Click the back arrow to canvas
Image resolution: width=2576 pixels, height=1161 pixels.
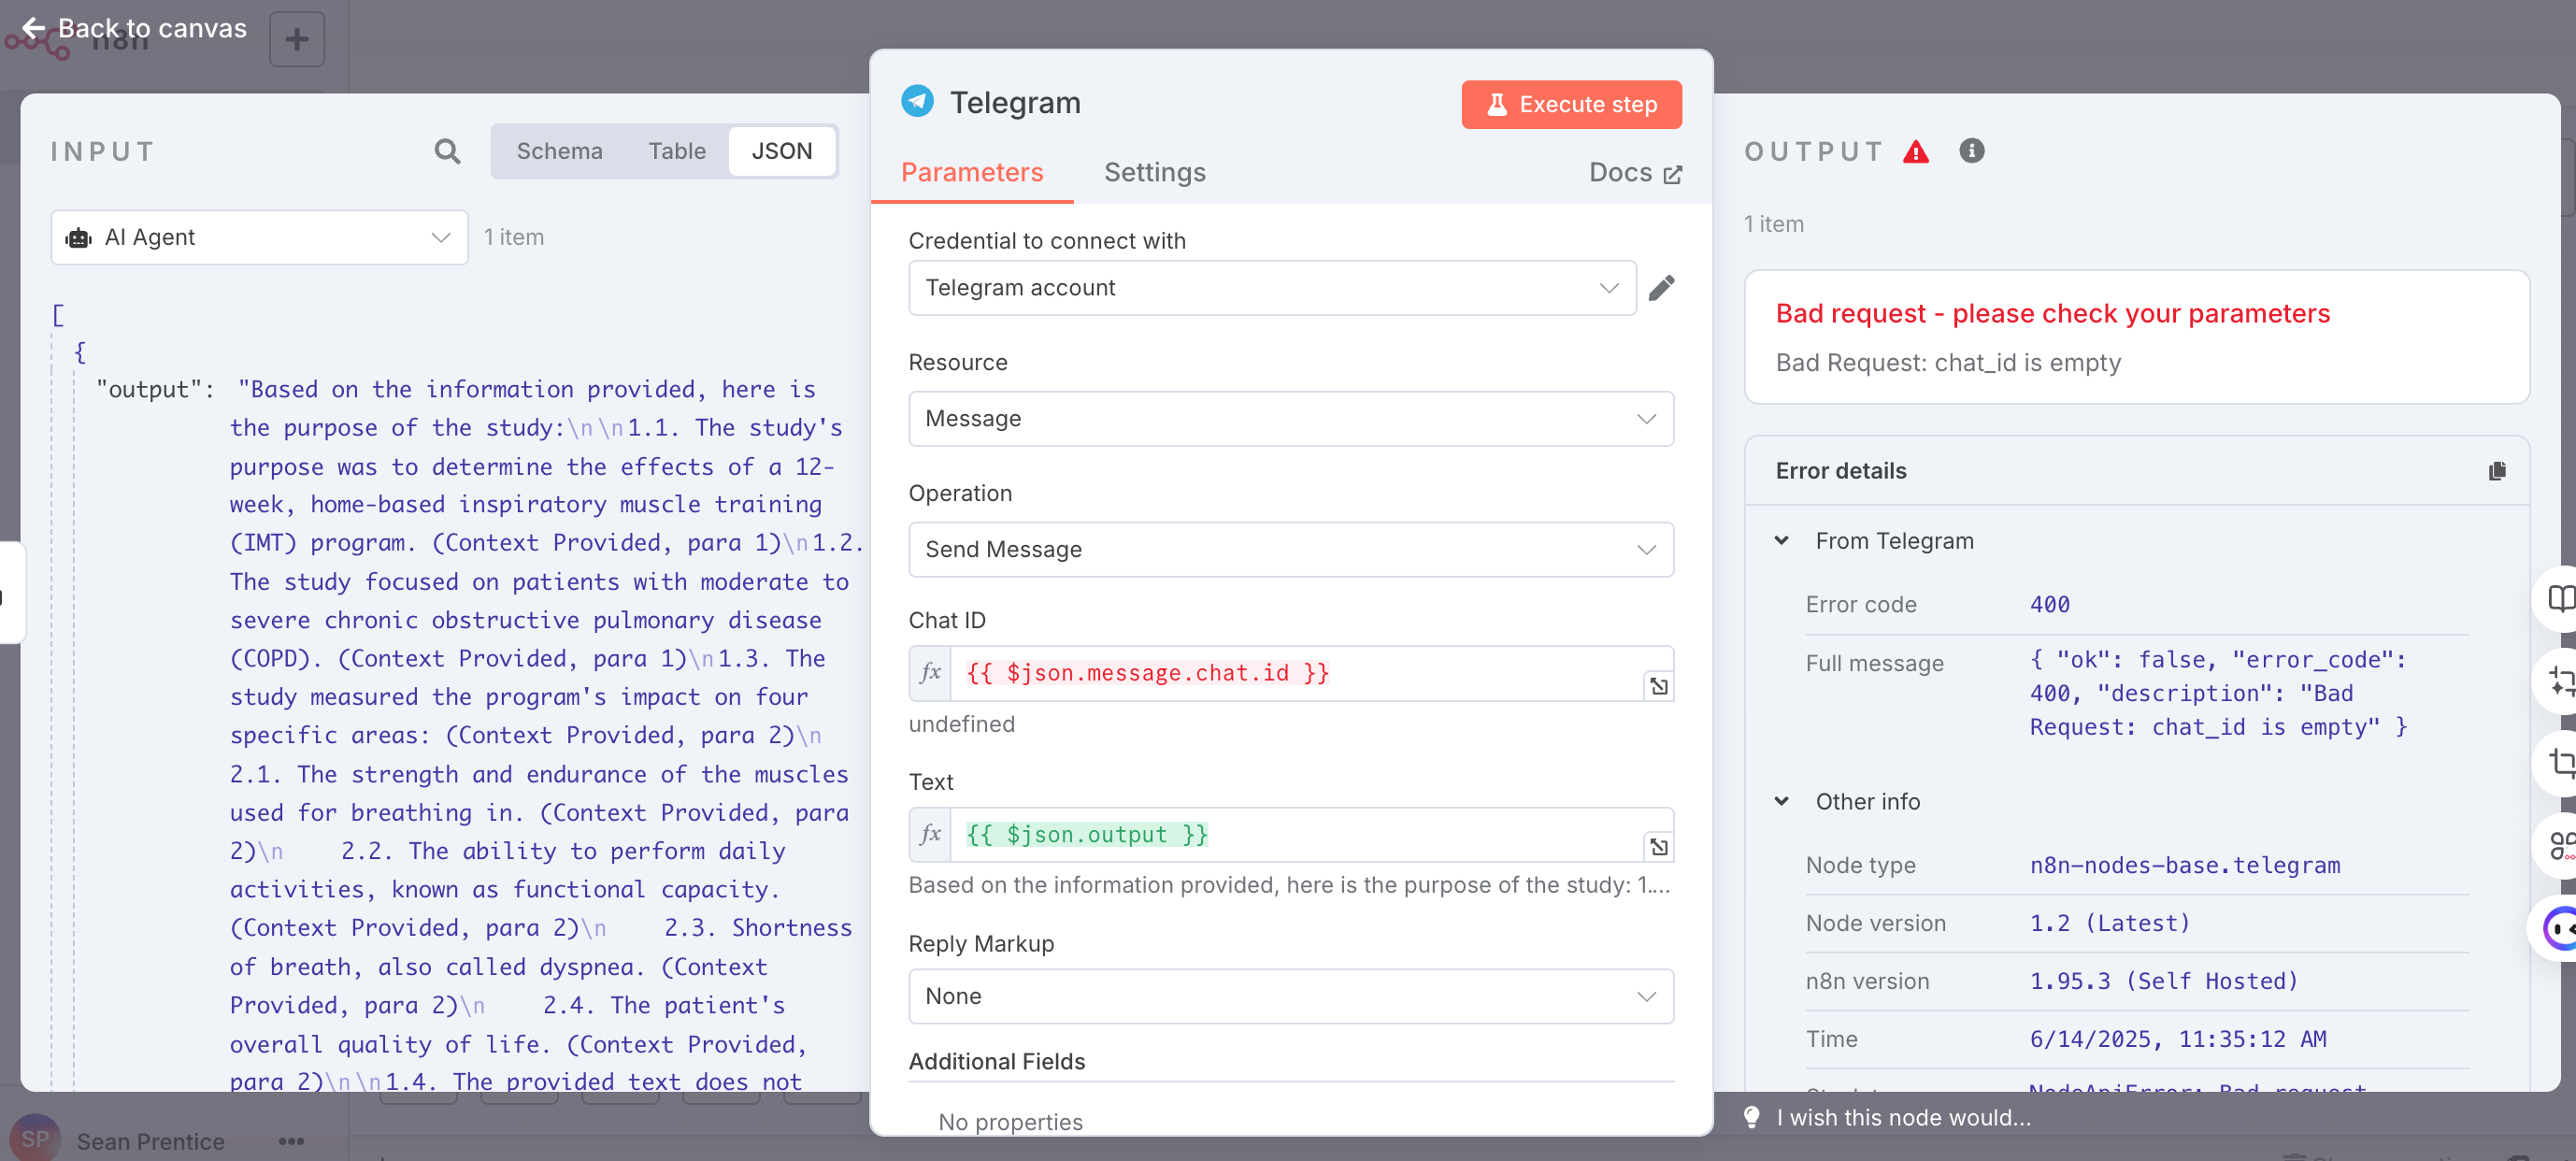(33, 28)
